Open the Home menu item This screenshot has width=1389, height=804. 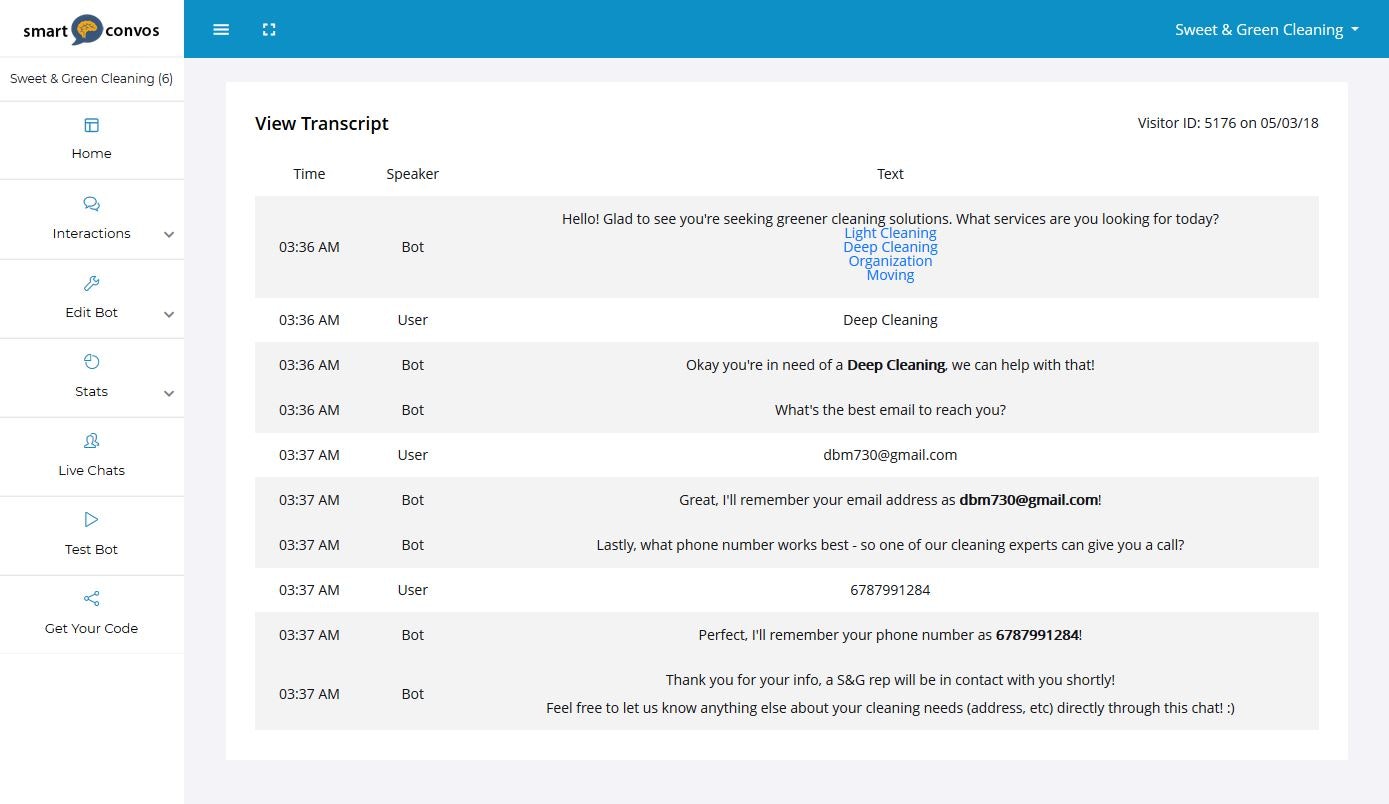point(91,154)
